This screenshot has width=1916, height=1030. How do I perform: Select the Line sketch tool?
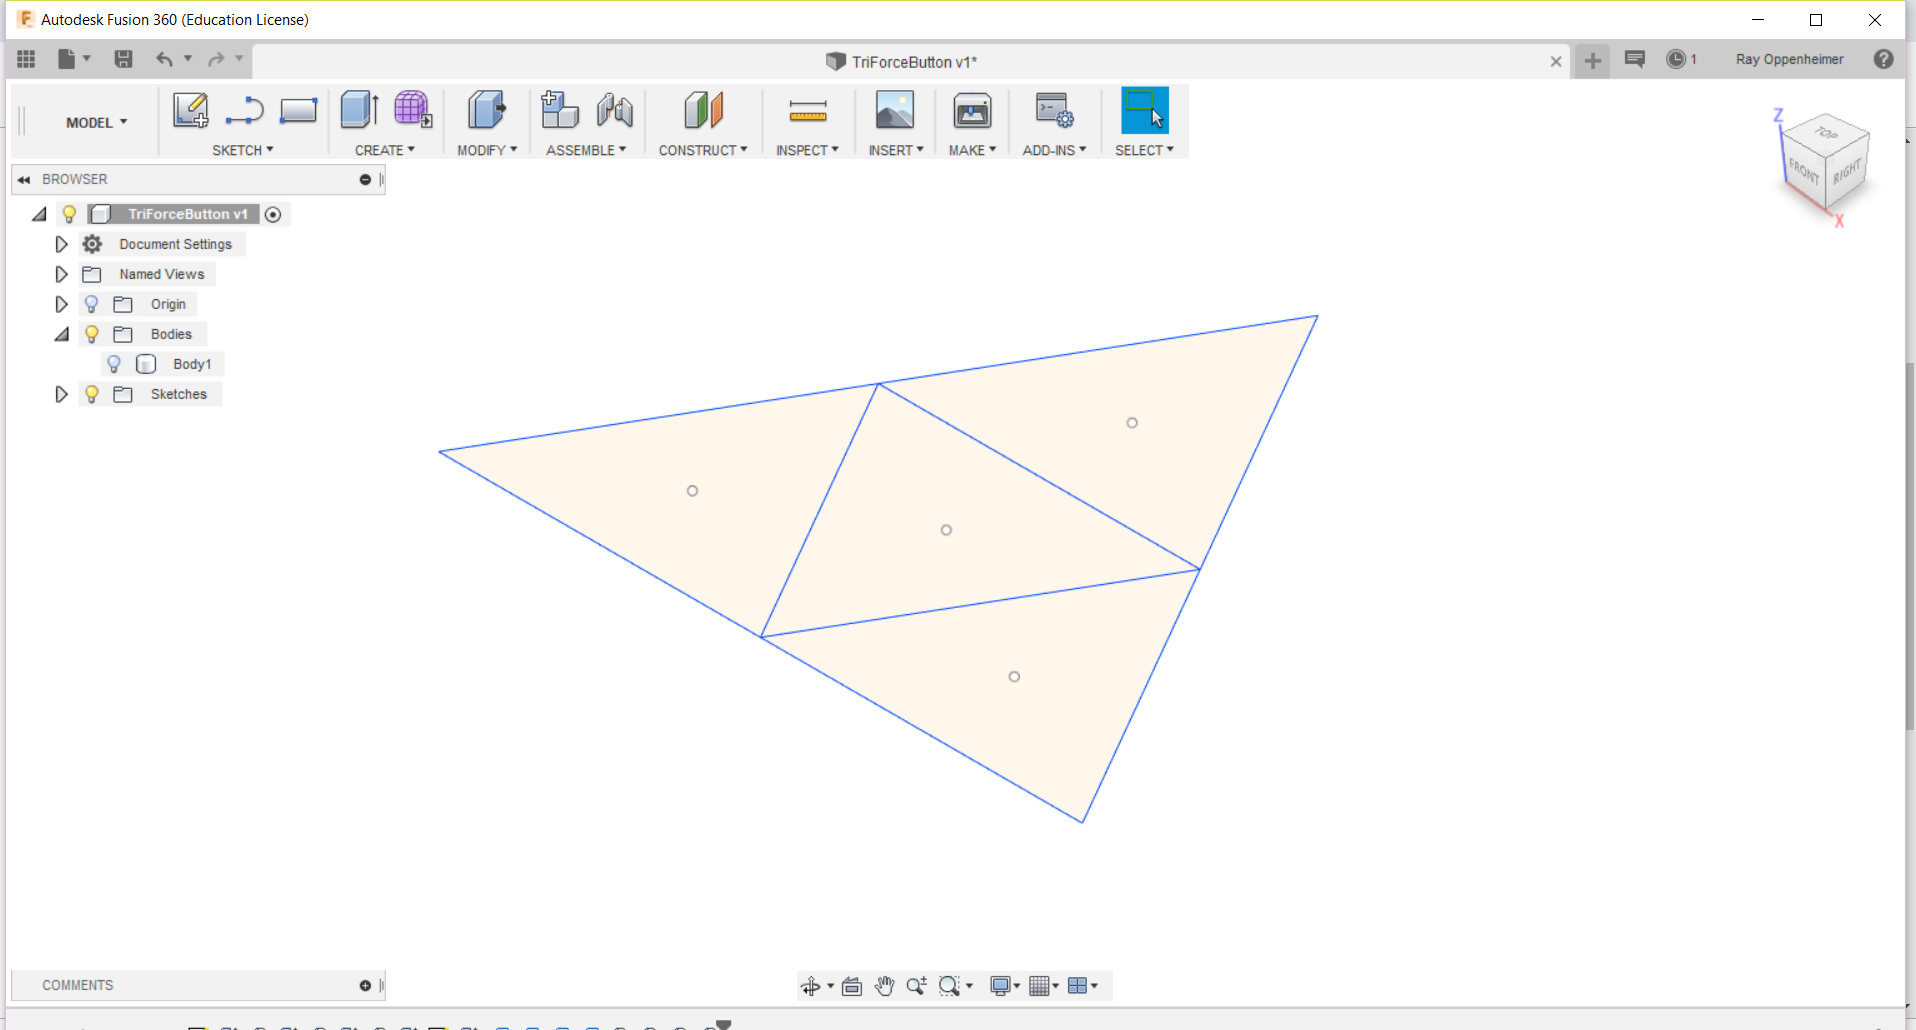click(244, 110)
